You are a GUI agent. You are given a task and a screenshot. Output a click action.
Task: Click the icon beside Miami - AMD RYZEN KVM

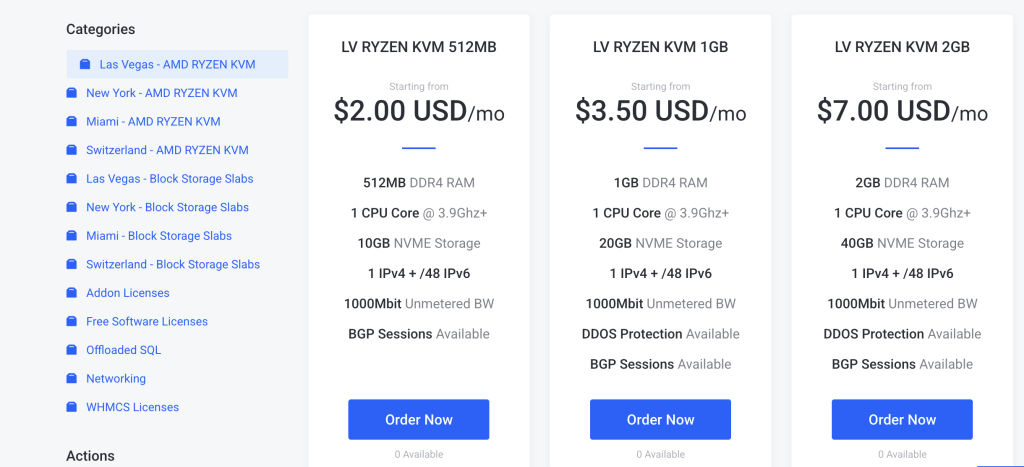(71, 122)
